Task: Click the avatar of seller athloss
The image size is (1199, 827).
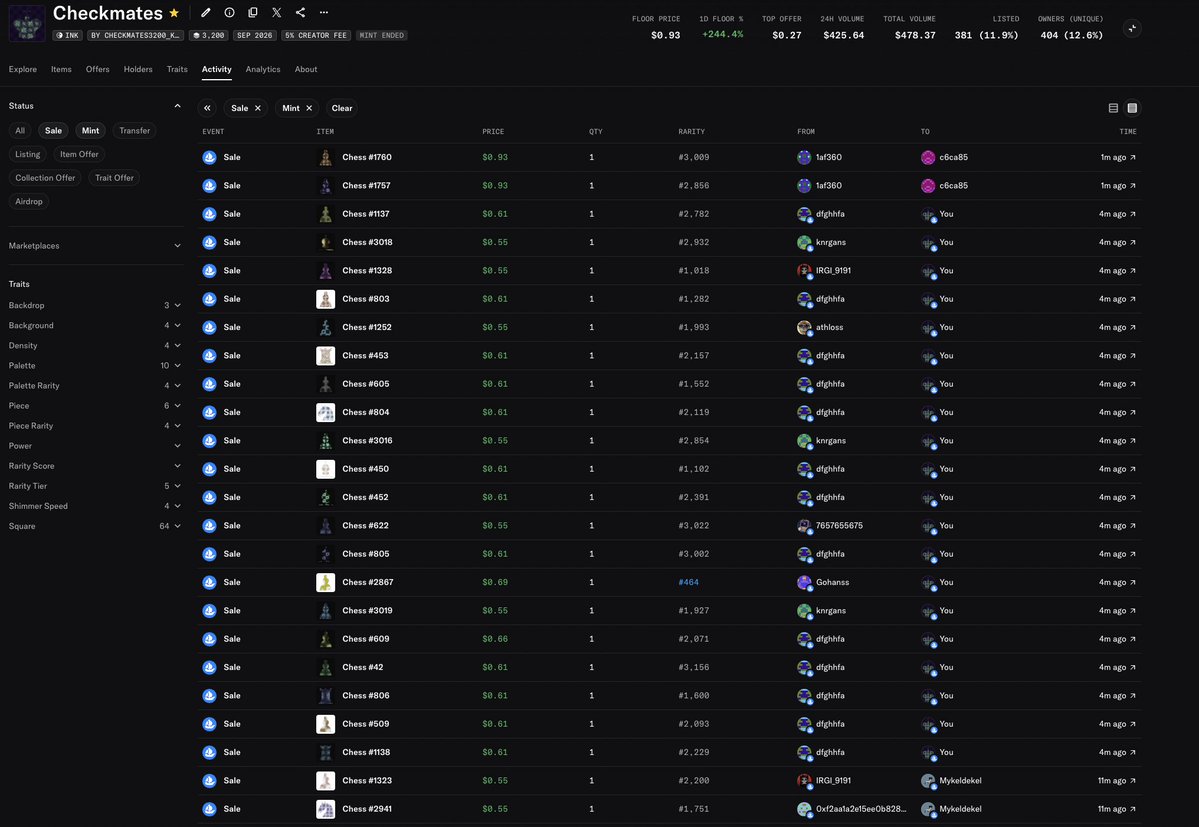Action: tap(804, 327)
